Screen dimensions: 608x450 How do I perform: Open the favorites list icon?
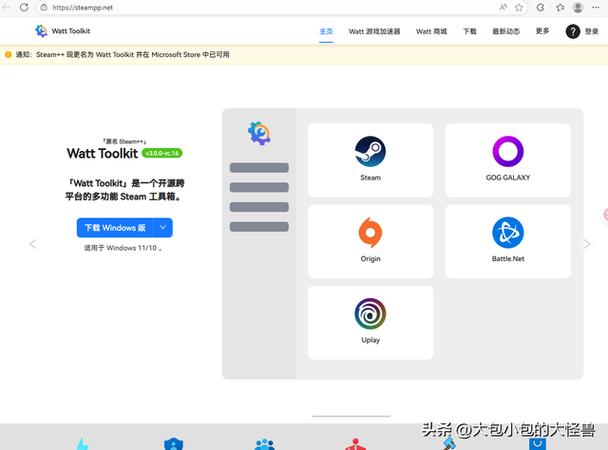tap(560, 7)
